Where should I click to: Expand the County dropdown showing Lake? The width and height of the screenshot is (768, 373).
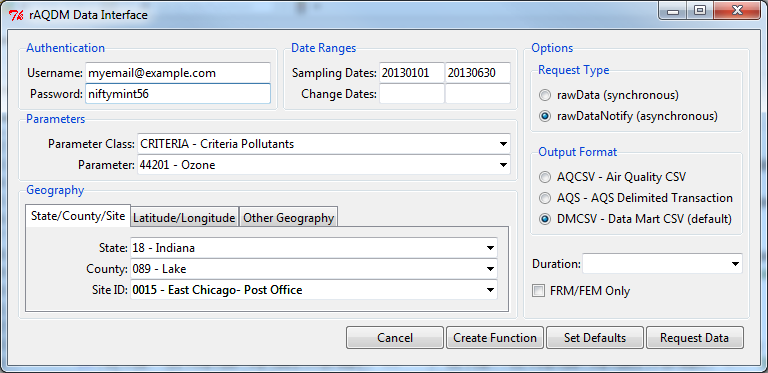pos(314,269)
